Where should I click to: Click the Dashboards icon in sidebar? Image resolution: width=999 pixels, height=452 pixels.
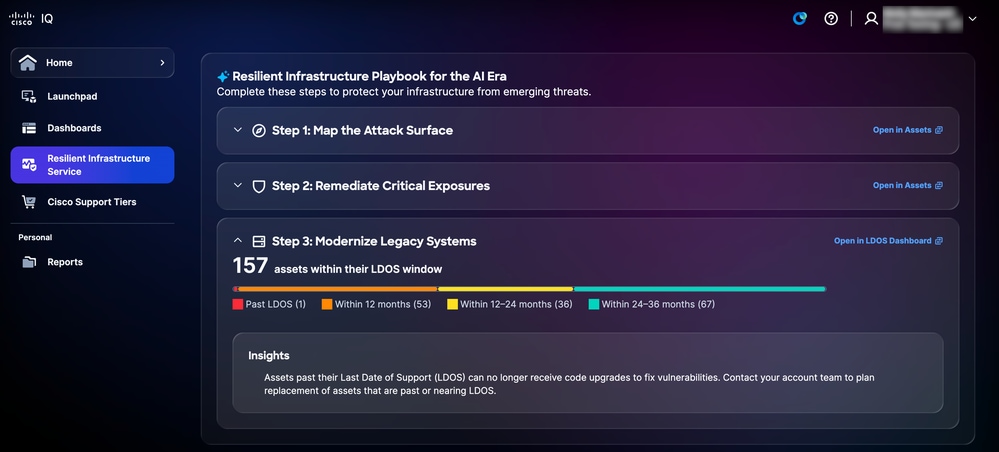pyautogui.click(x=29, y=128)
